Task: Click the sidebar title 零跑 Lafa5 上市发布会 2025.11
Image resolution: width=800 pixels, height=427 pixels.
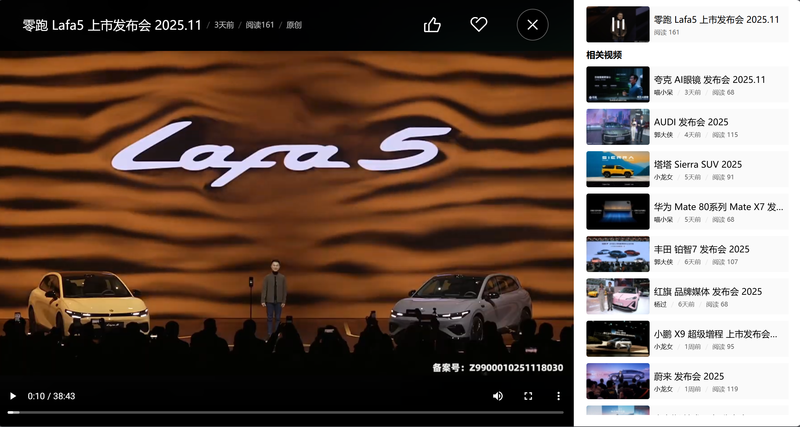Action: pos(716,19)
